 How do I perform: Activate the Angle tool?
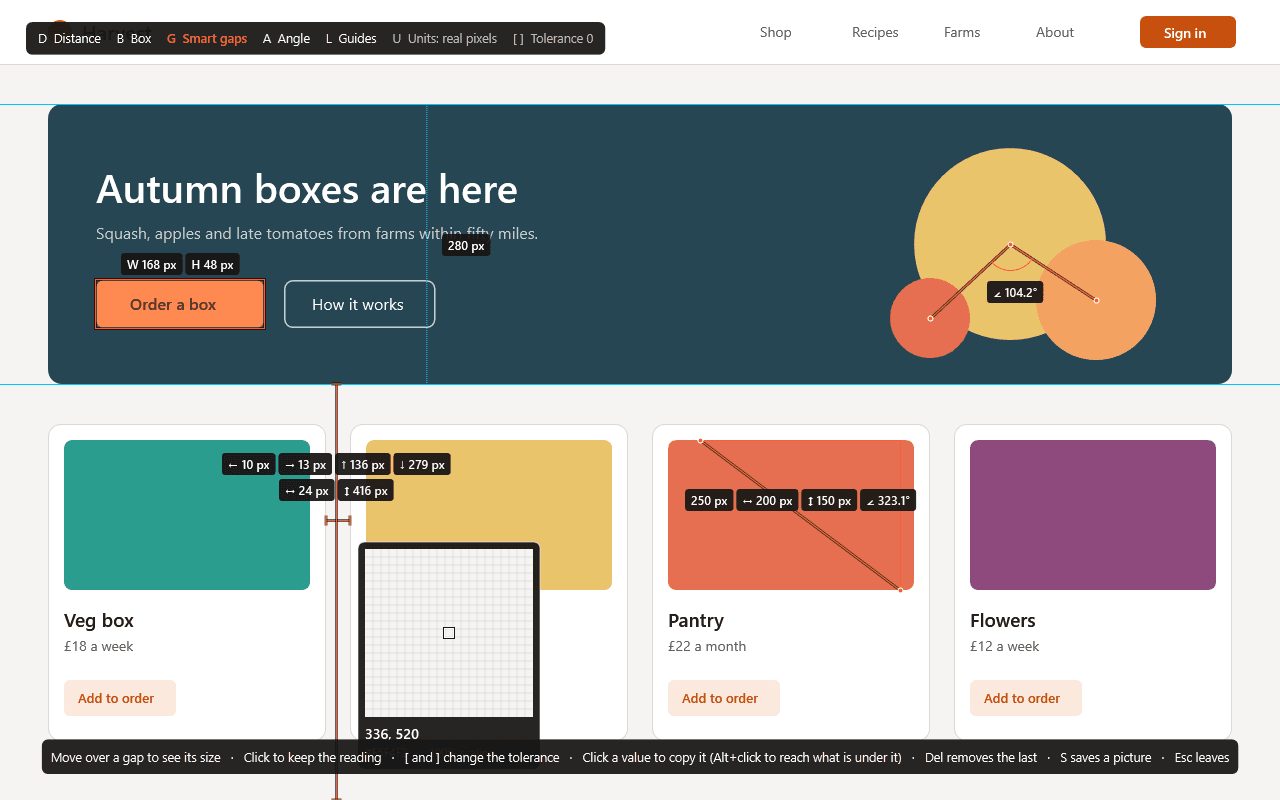(286, 39)
